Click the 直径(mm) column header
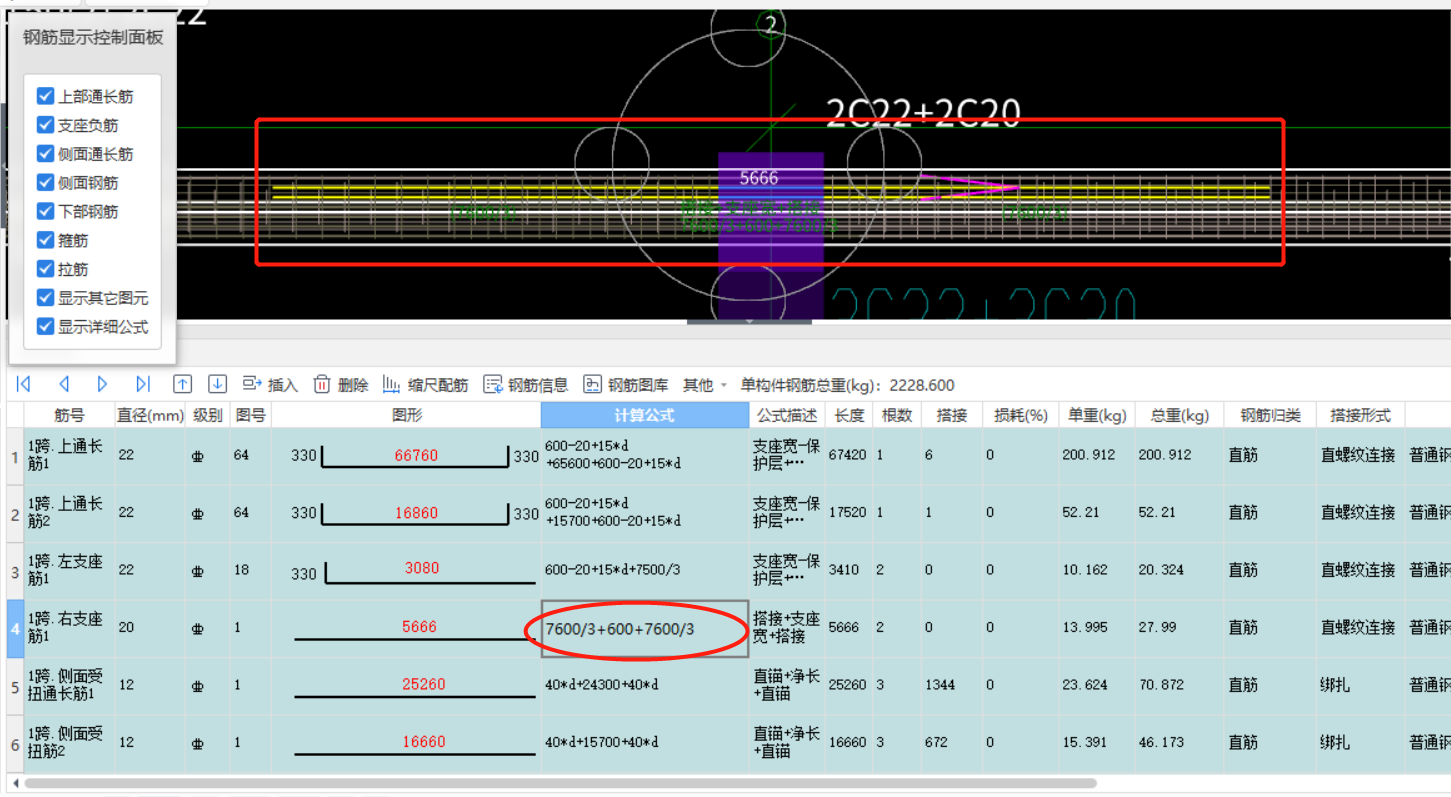Viewport: 1451px width, 797px height. tap(150, 415)
